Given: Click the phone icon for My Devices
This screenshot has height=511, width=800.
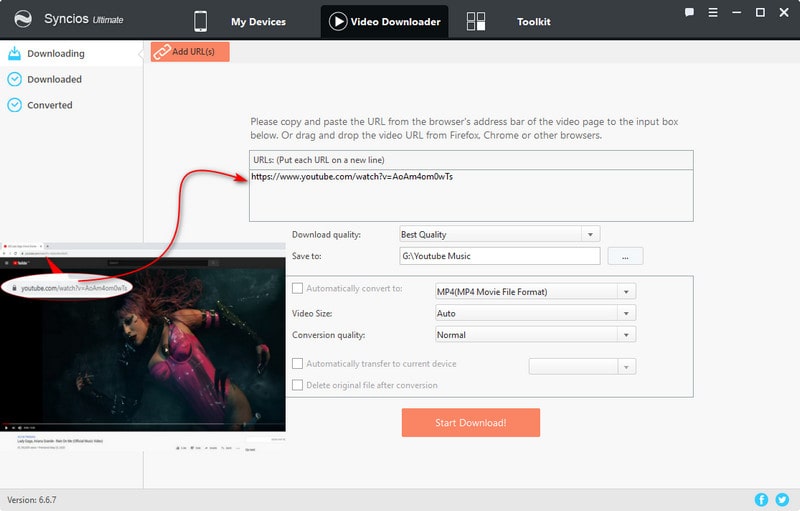Looking at the screenshot, I should (x=201, y=21).
